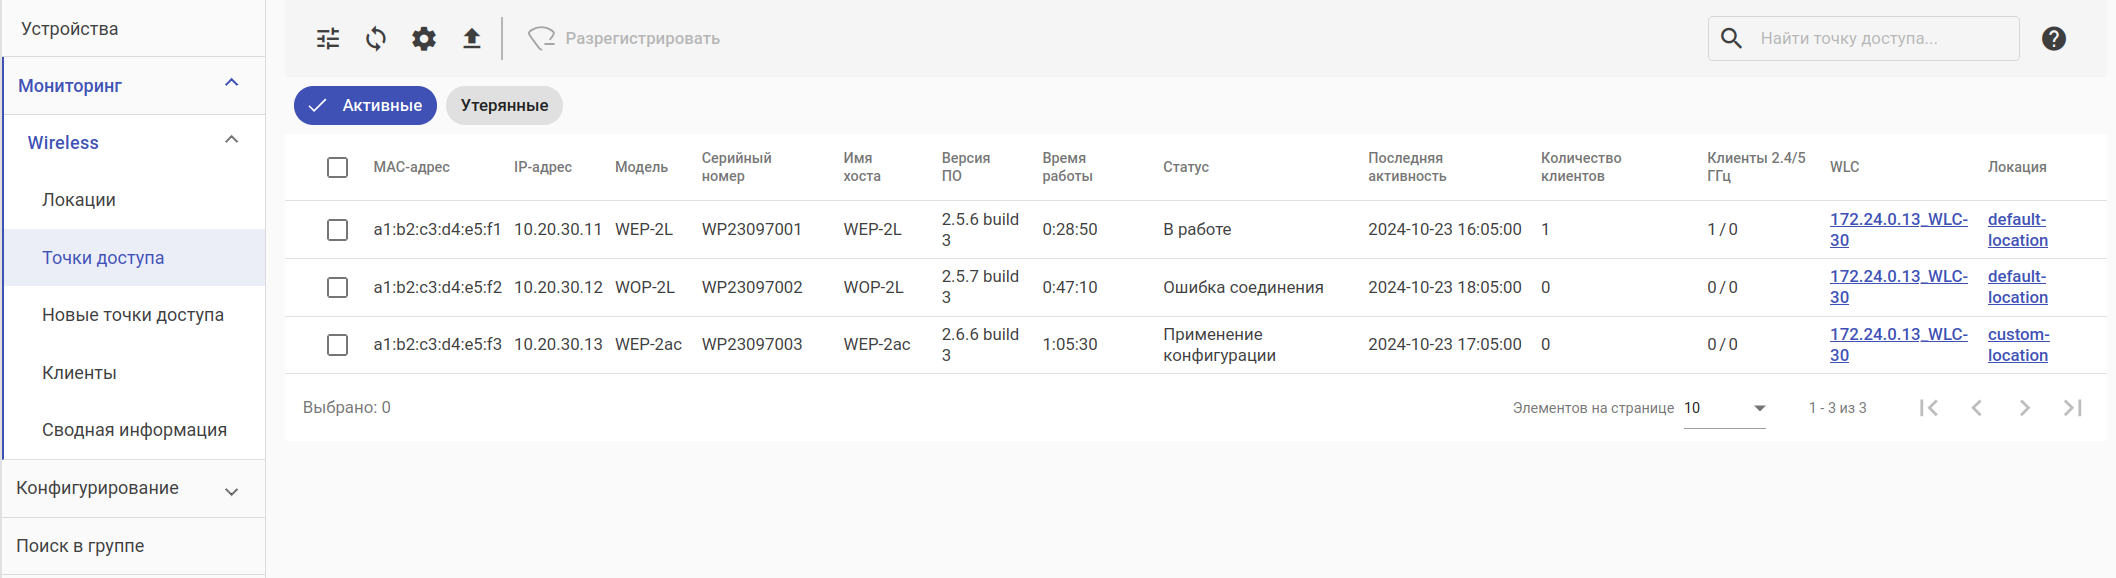Click the upload arrow icon

coord(472,39)
